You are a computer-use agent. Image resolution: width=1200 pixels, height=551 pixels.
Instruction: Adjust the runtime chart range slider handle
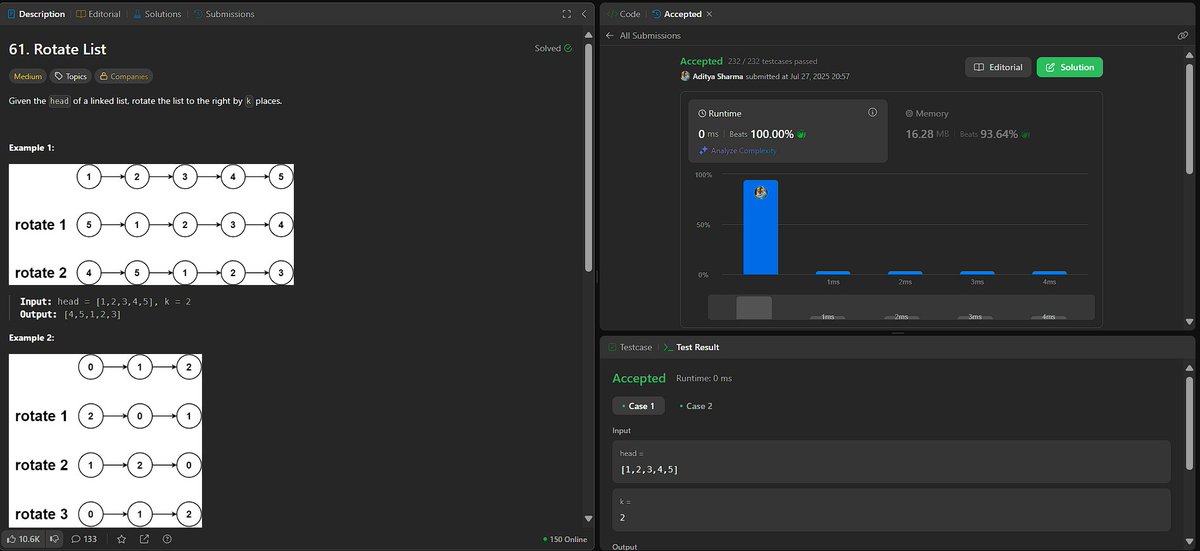point(754,308)
